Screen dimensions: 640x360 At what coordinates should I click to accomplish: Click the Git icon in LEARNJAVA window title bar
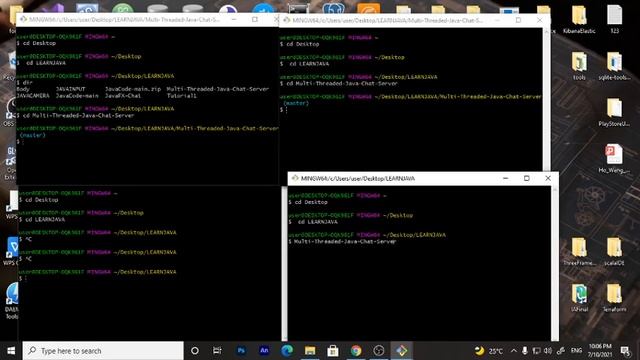point(295,178)
